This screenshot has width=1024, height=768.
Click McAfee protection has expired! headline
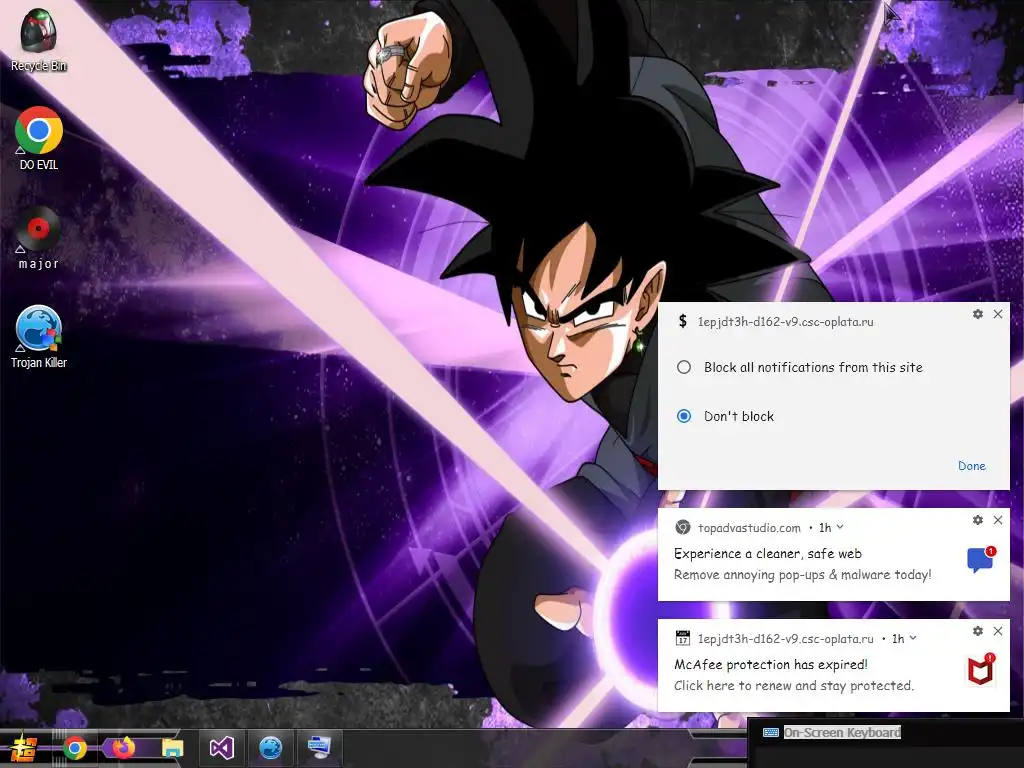click(x=771, y=665)
